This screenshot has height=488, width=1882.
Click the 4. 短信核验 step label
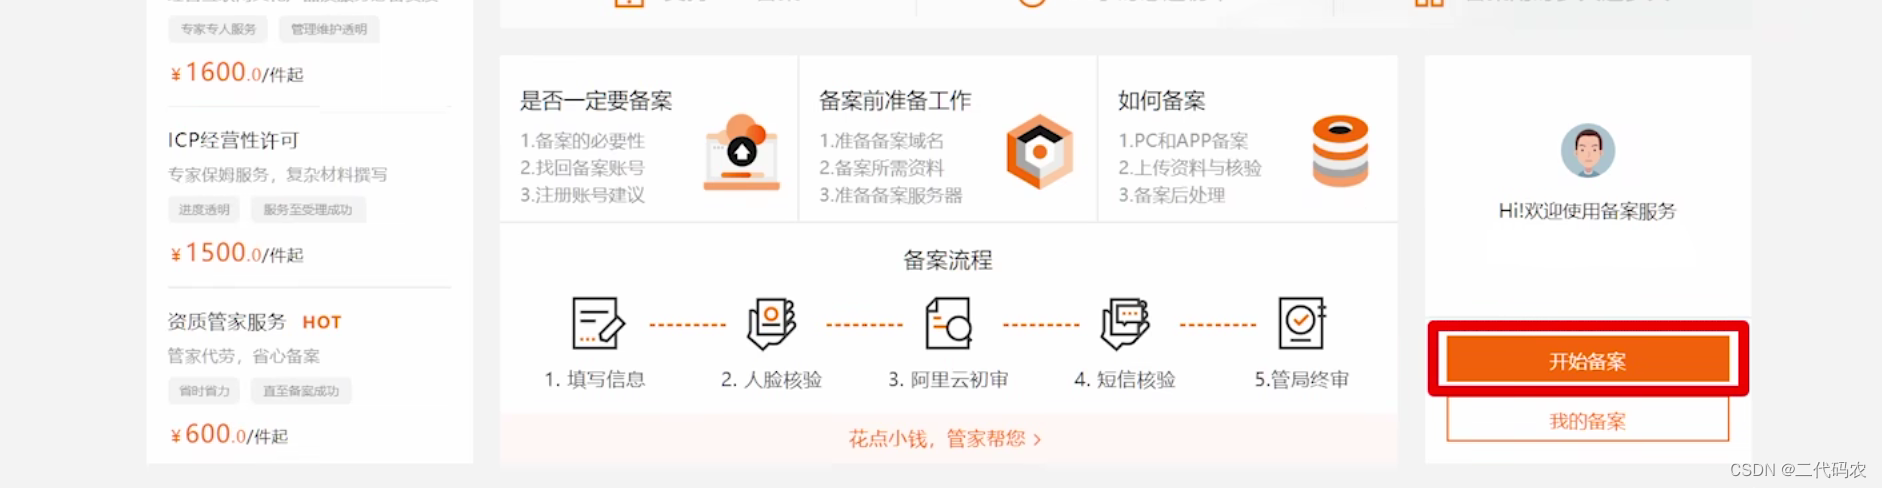(x=1125, y=380)
